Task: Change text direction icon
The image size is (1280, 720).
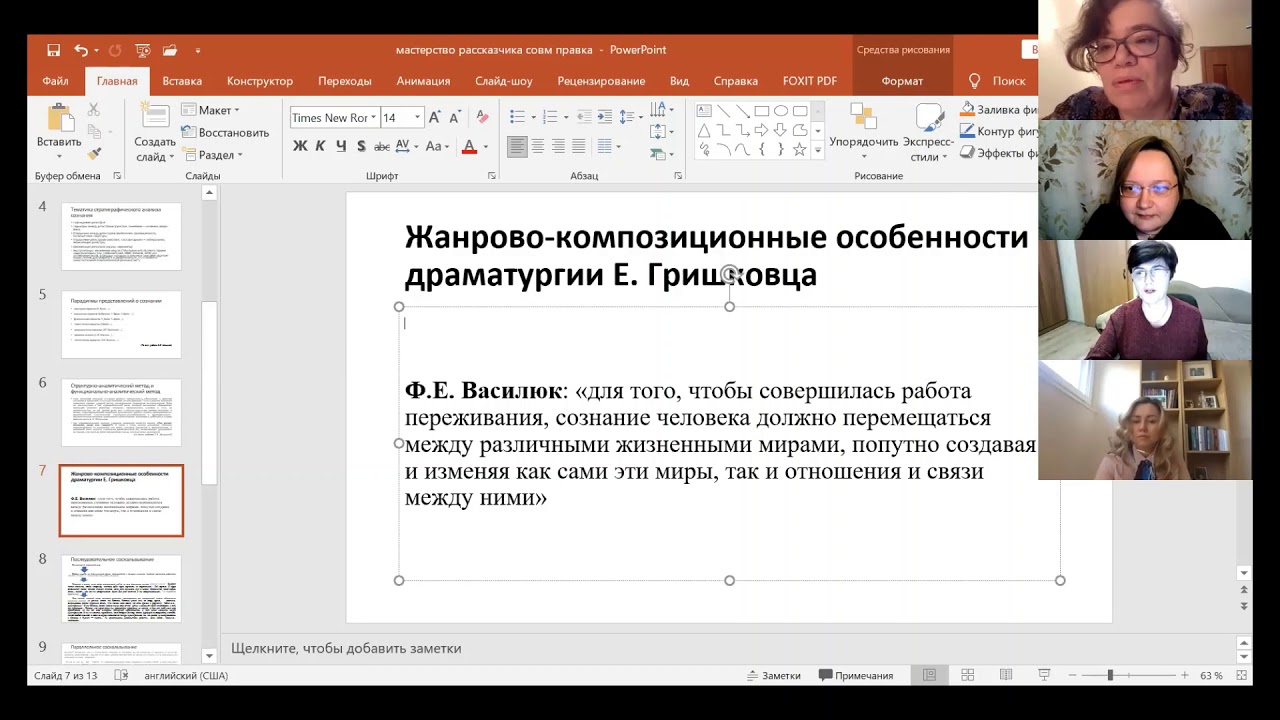Action: click(662, 110)
